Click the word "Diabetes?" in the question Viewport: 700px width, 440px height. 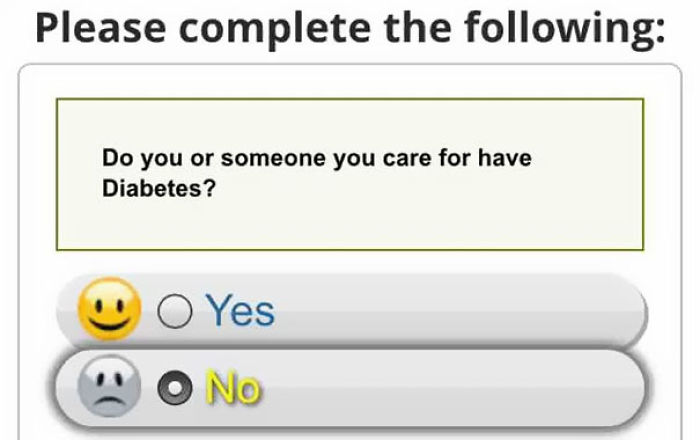point(159,187)
